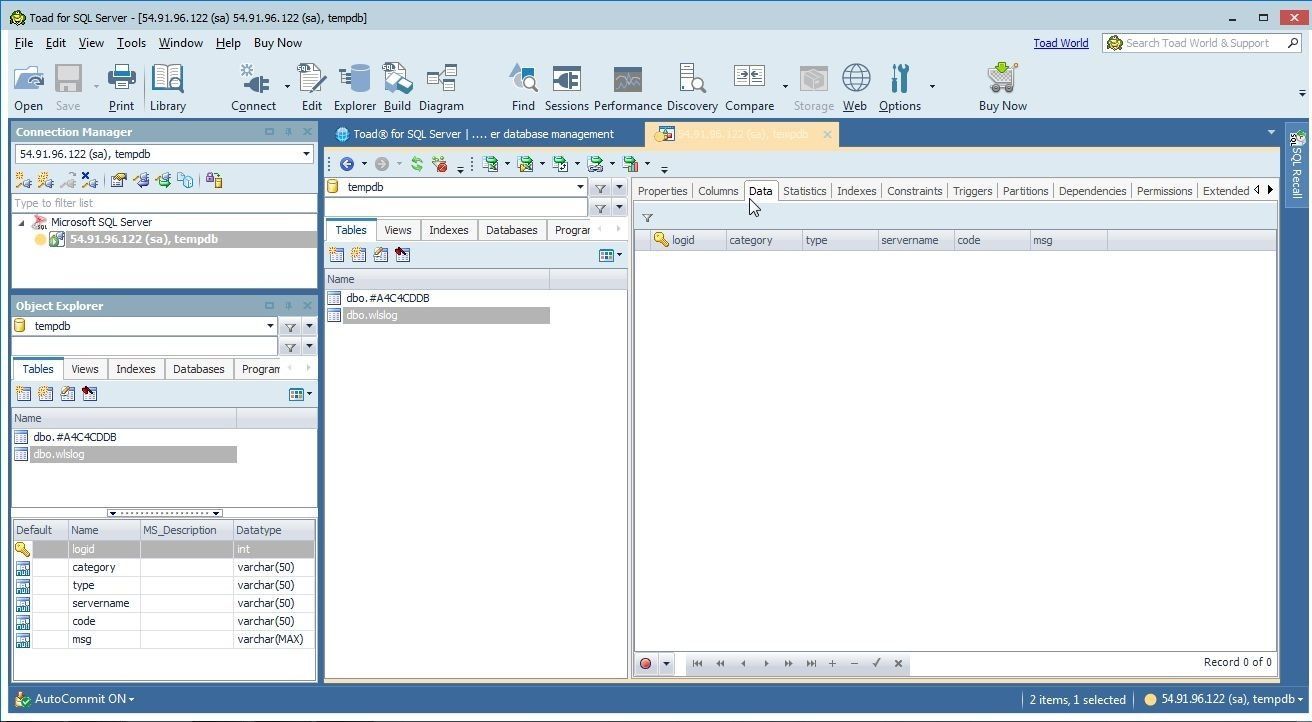Viewport: 1312px width, 722px height.
Task: Click the create table icon in Object Explorer
Action: (23, 394)
